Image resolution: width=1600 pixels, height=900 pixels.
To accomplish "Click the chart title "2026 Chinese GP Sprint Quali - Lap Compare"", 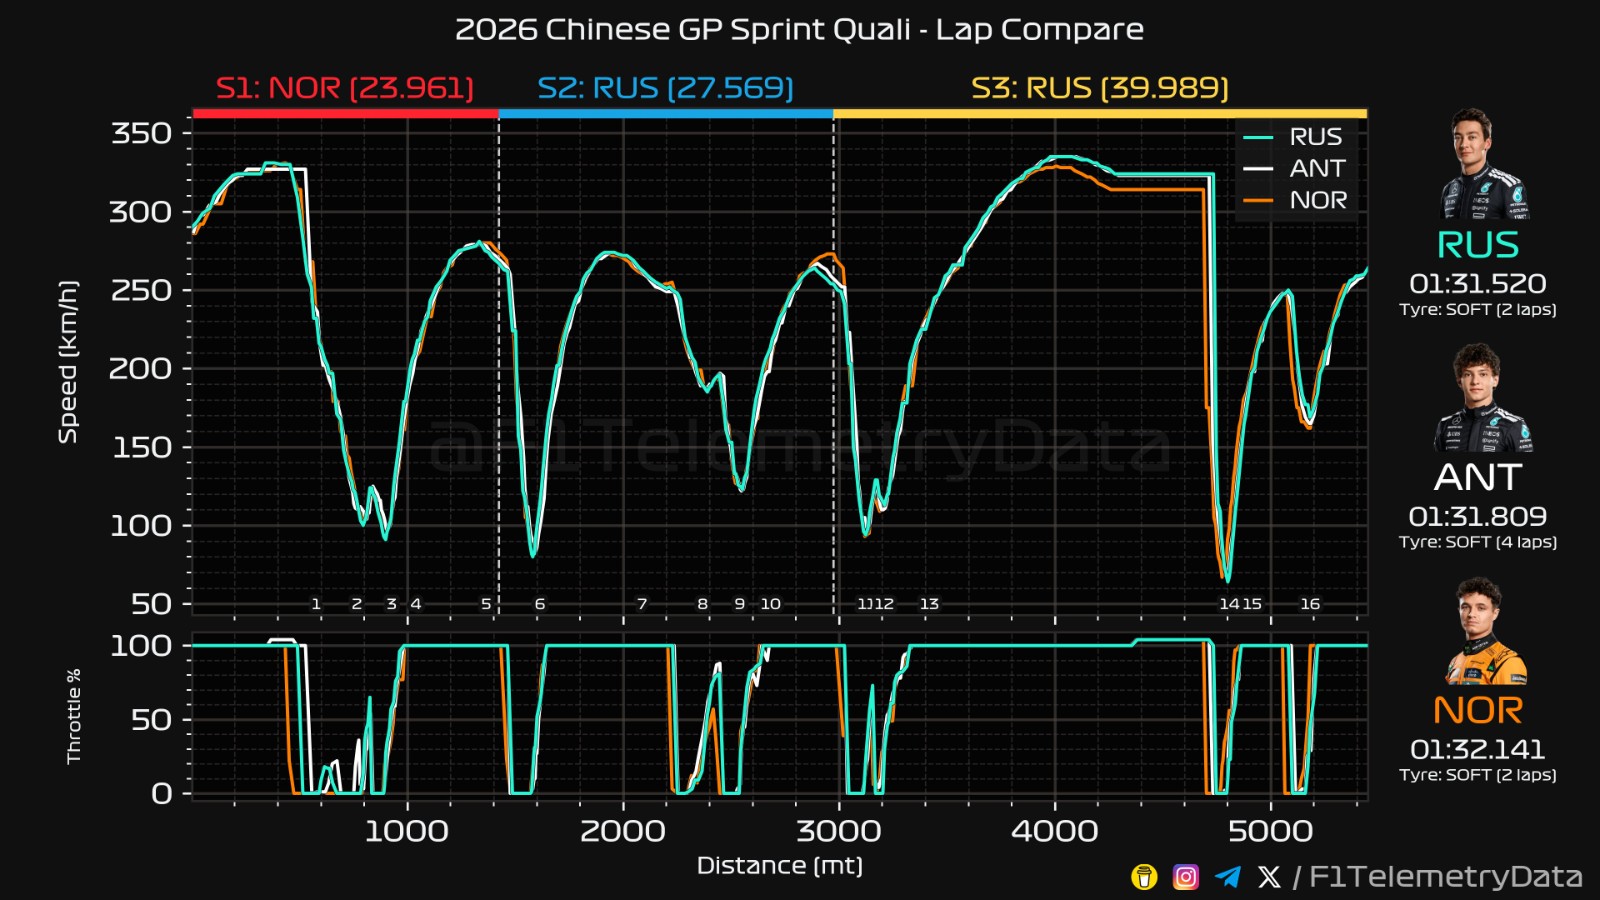I will (799, 30).
